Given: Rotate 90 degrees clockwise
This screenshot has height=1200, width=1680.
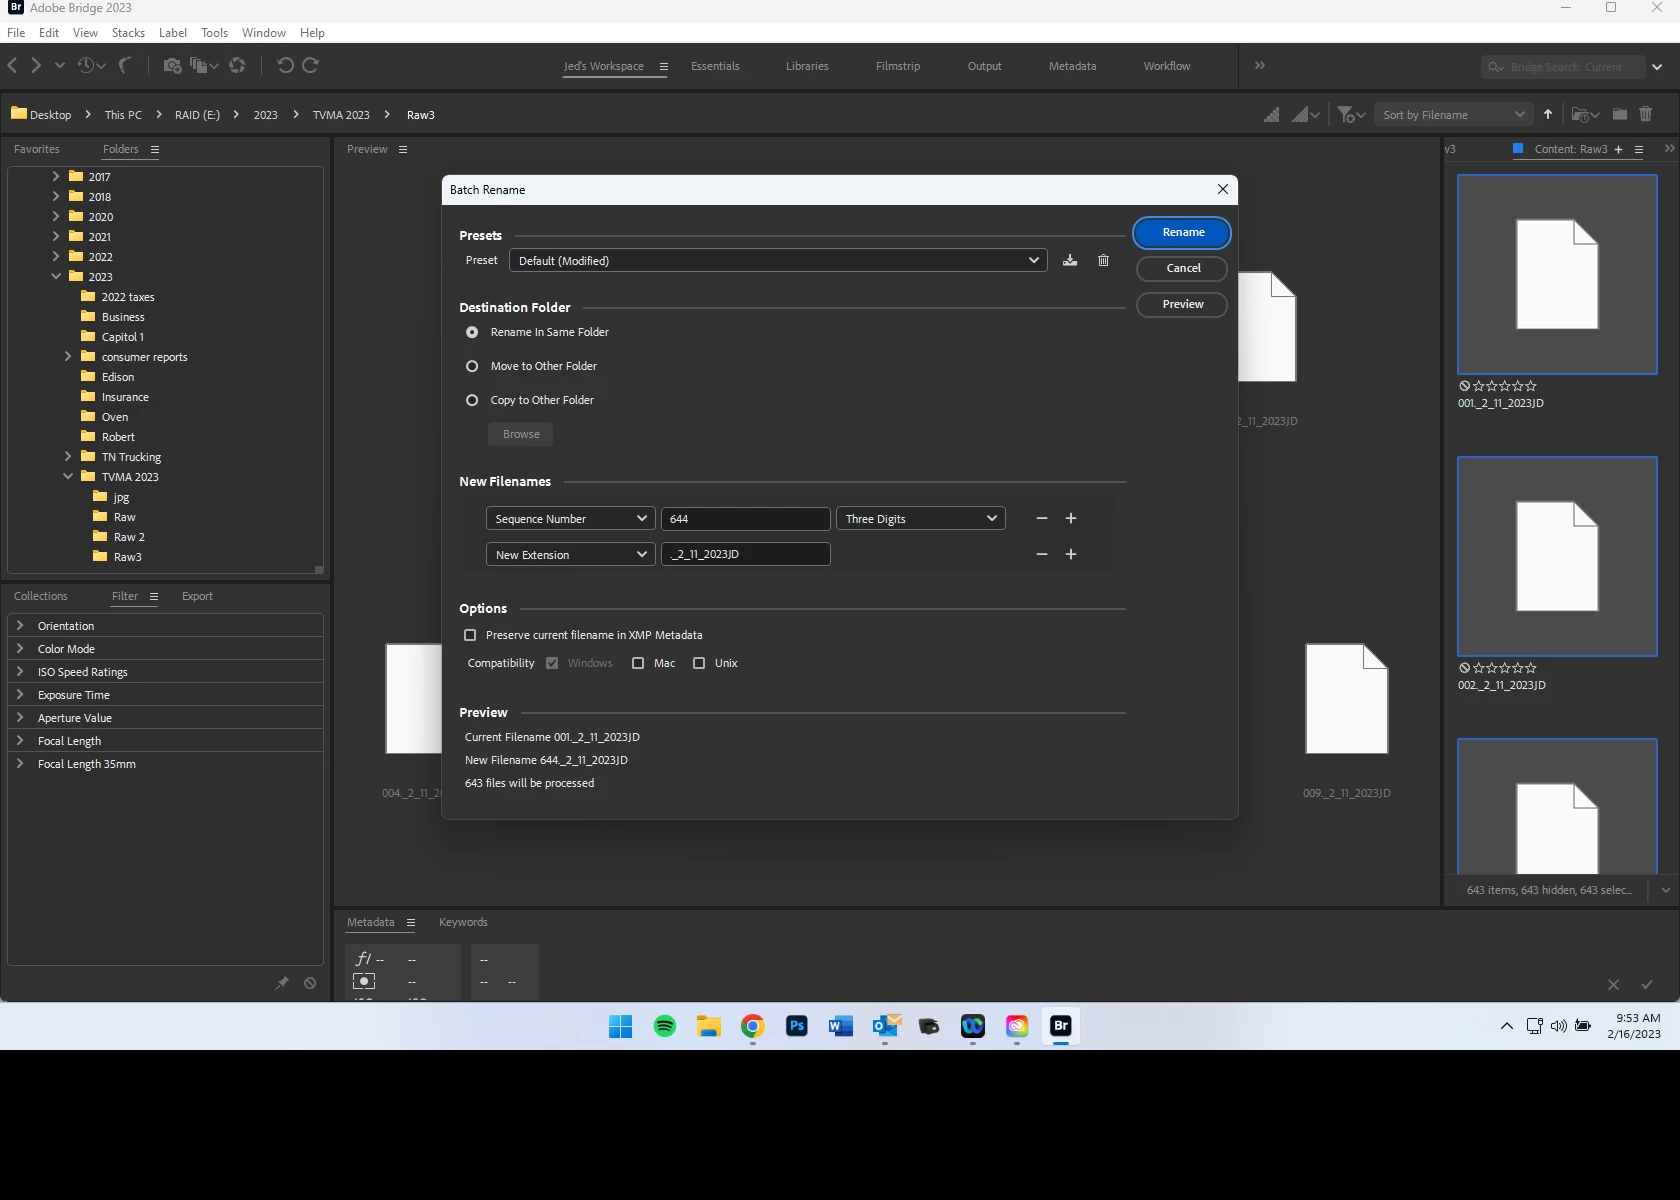Looking at the screenshot, I should point(311,66).
